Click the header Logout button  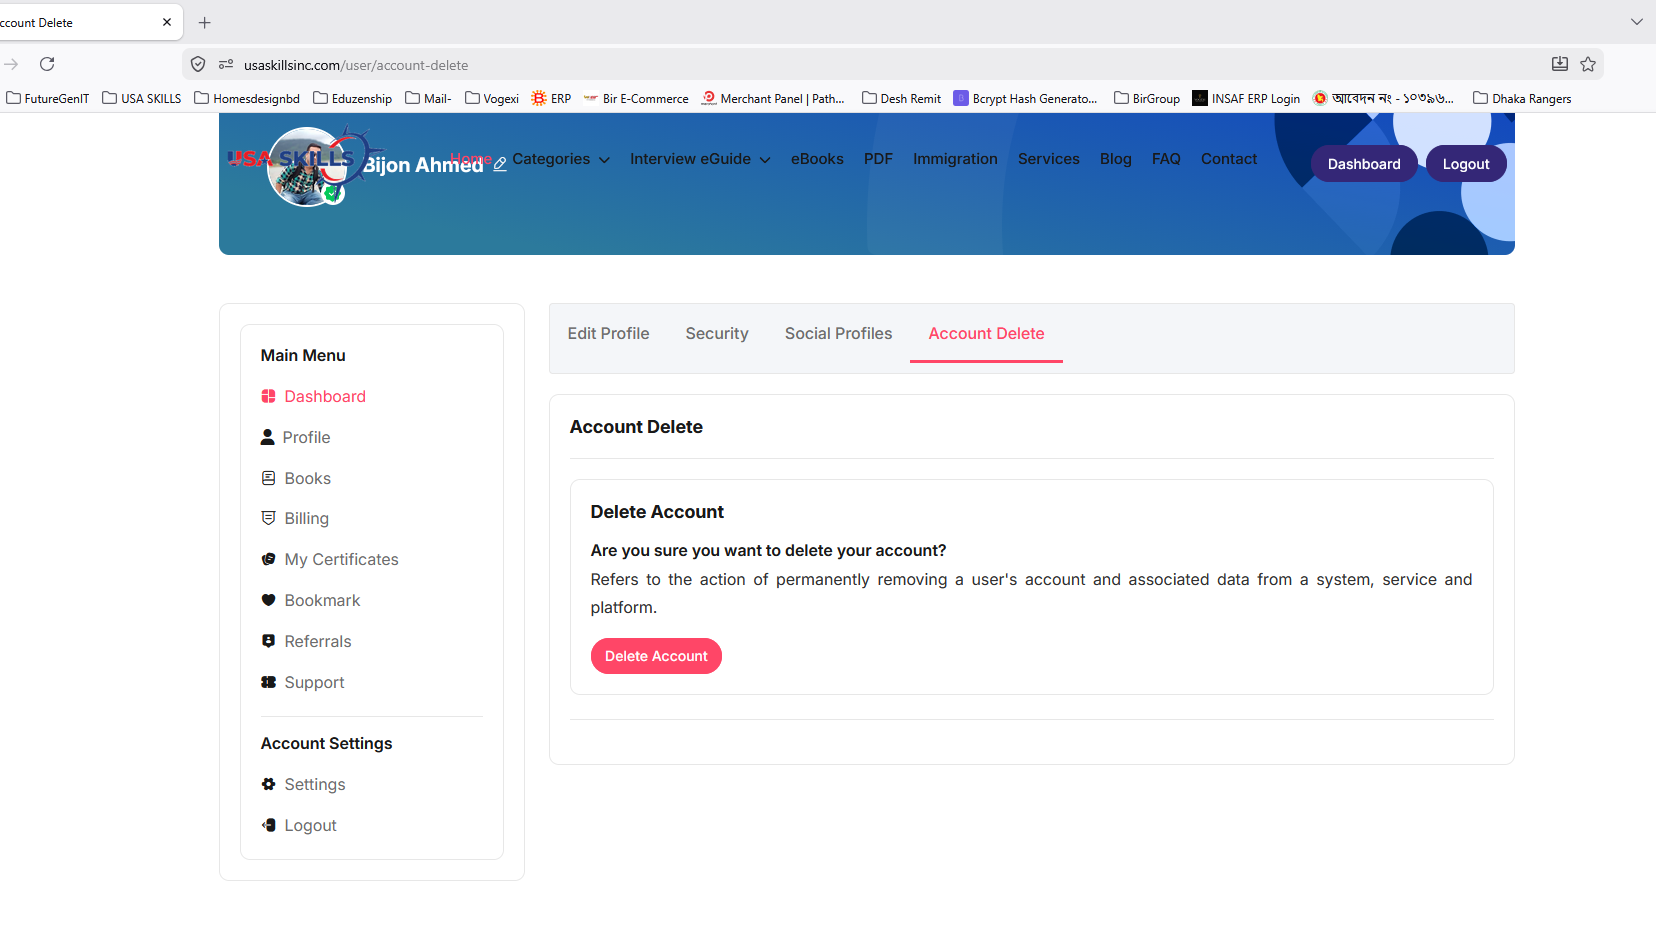point(1466,164)
